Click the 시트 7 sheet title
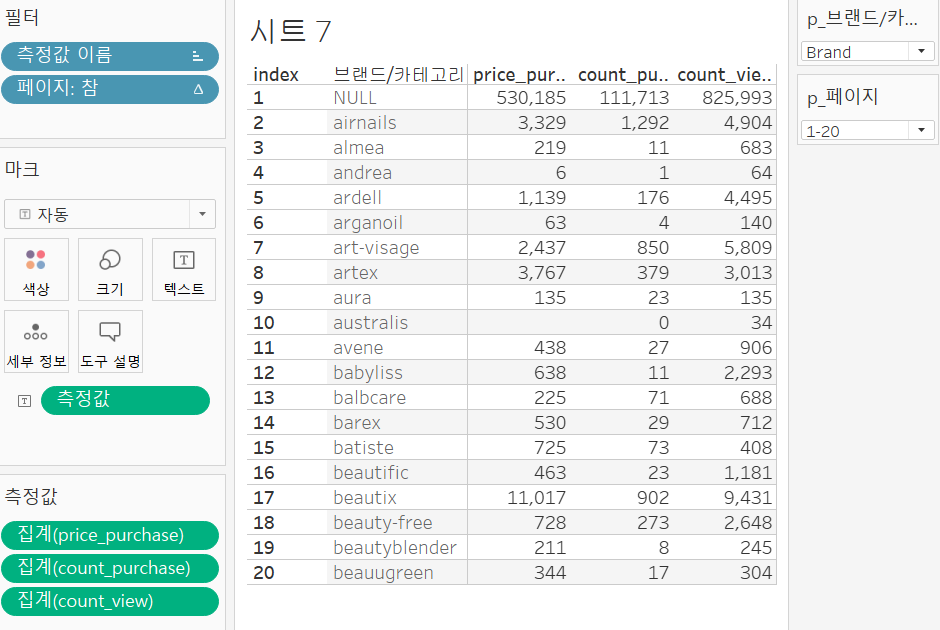This screenshot has height=630, width=940. (x=291, y=31)
